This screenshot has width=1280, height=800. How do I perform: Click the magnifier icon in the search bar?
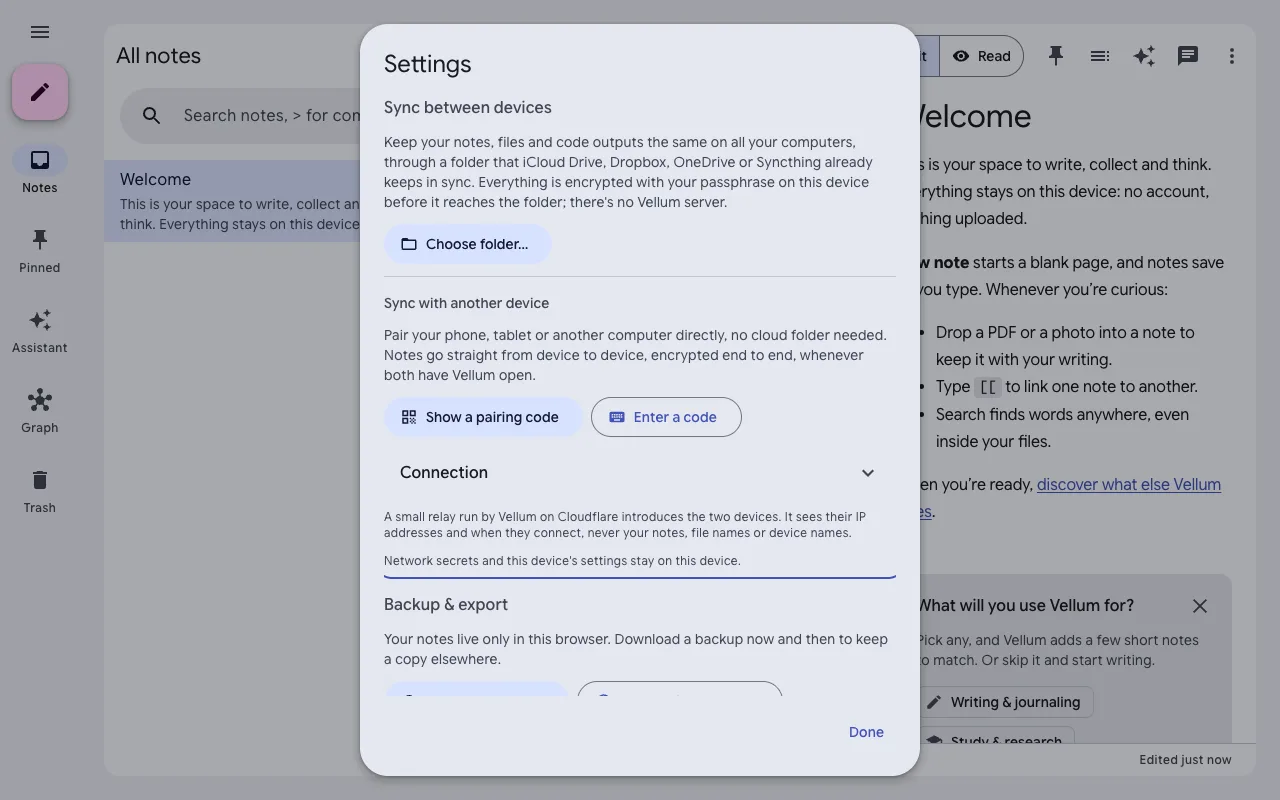point(152,116)
